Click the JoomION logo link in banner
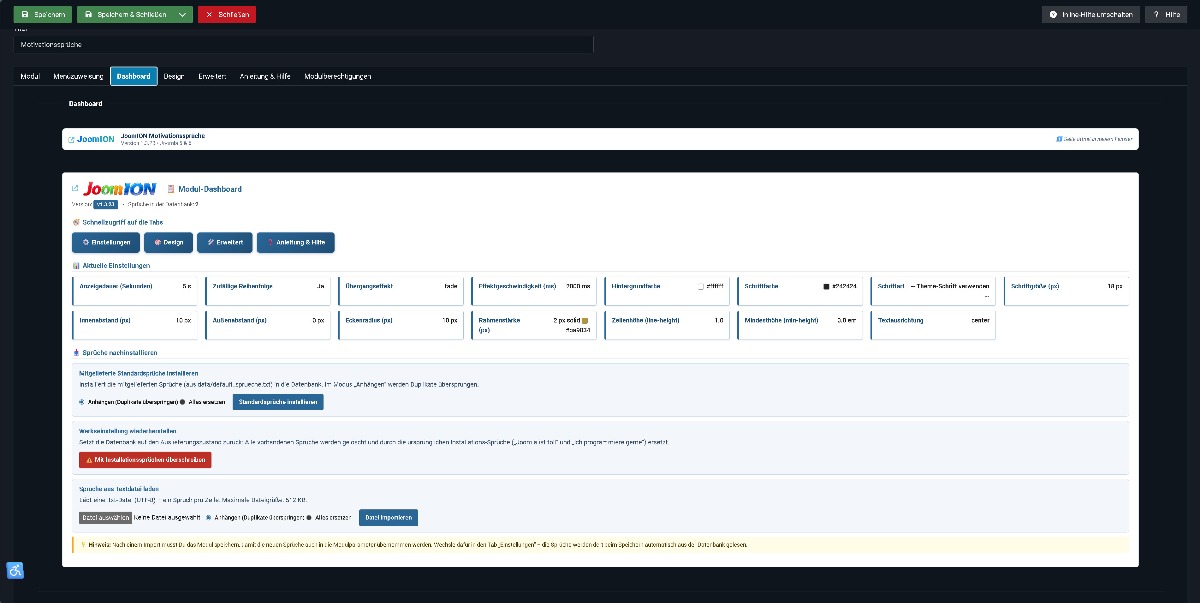Image resolution: width=1200 pixels, height=603 pixels. [x=91, y=139]
